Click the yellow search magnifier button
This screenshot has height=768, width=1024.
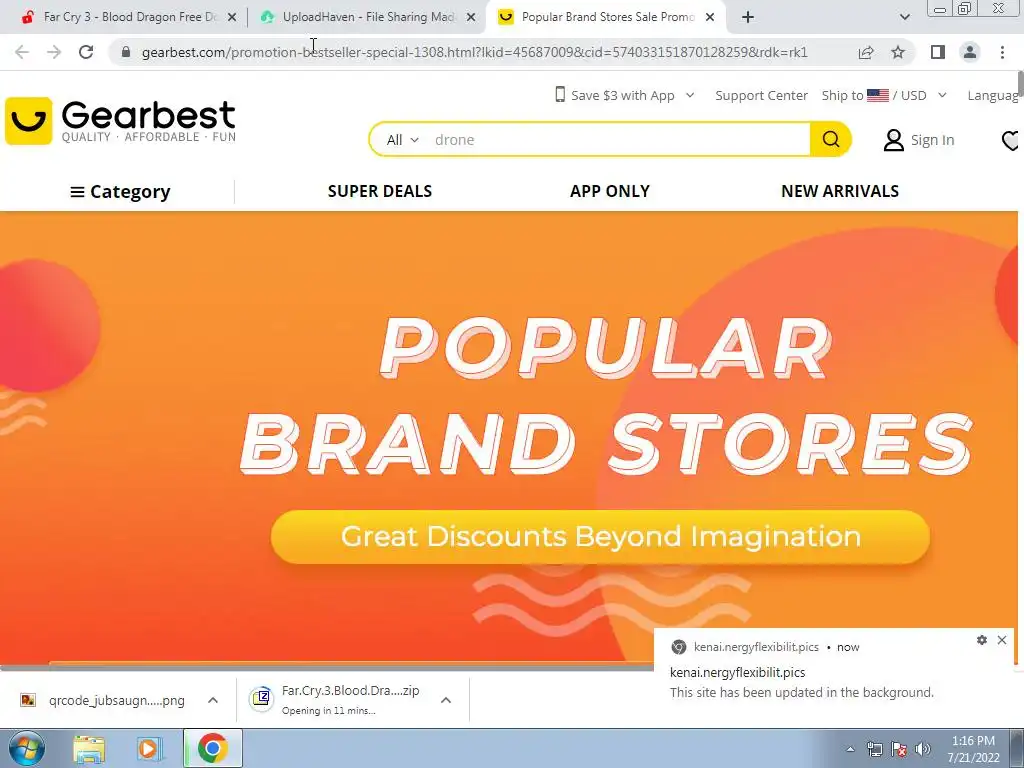(x=831, y=139)
